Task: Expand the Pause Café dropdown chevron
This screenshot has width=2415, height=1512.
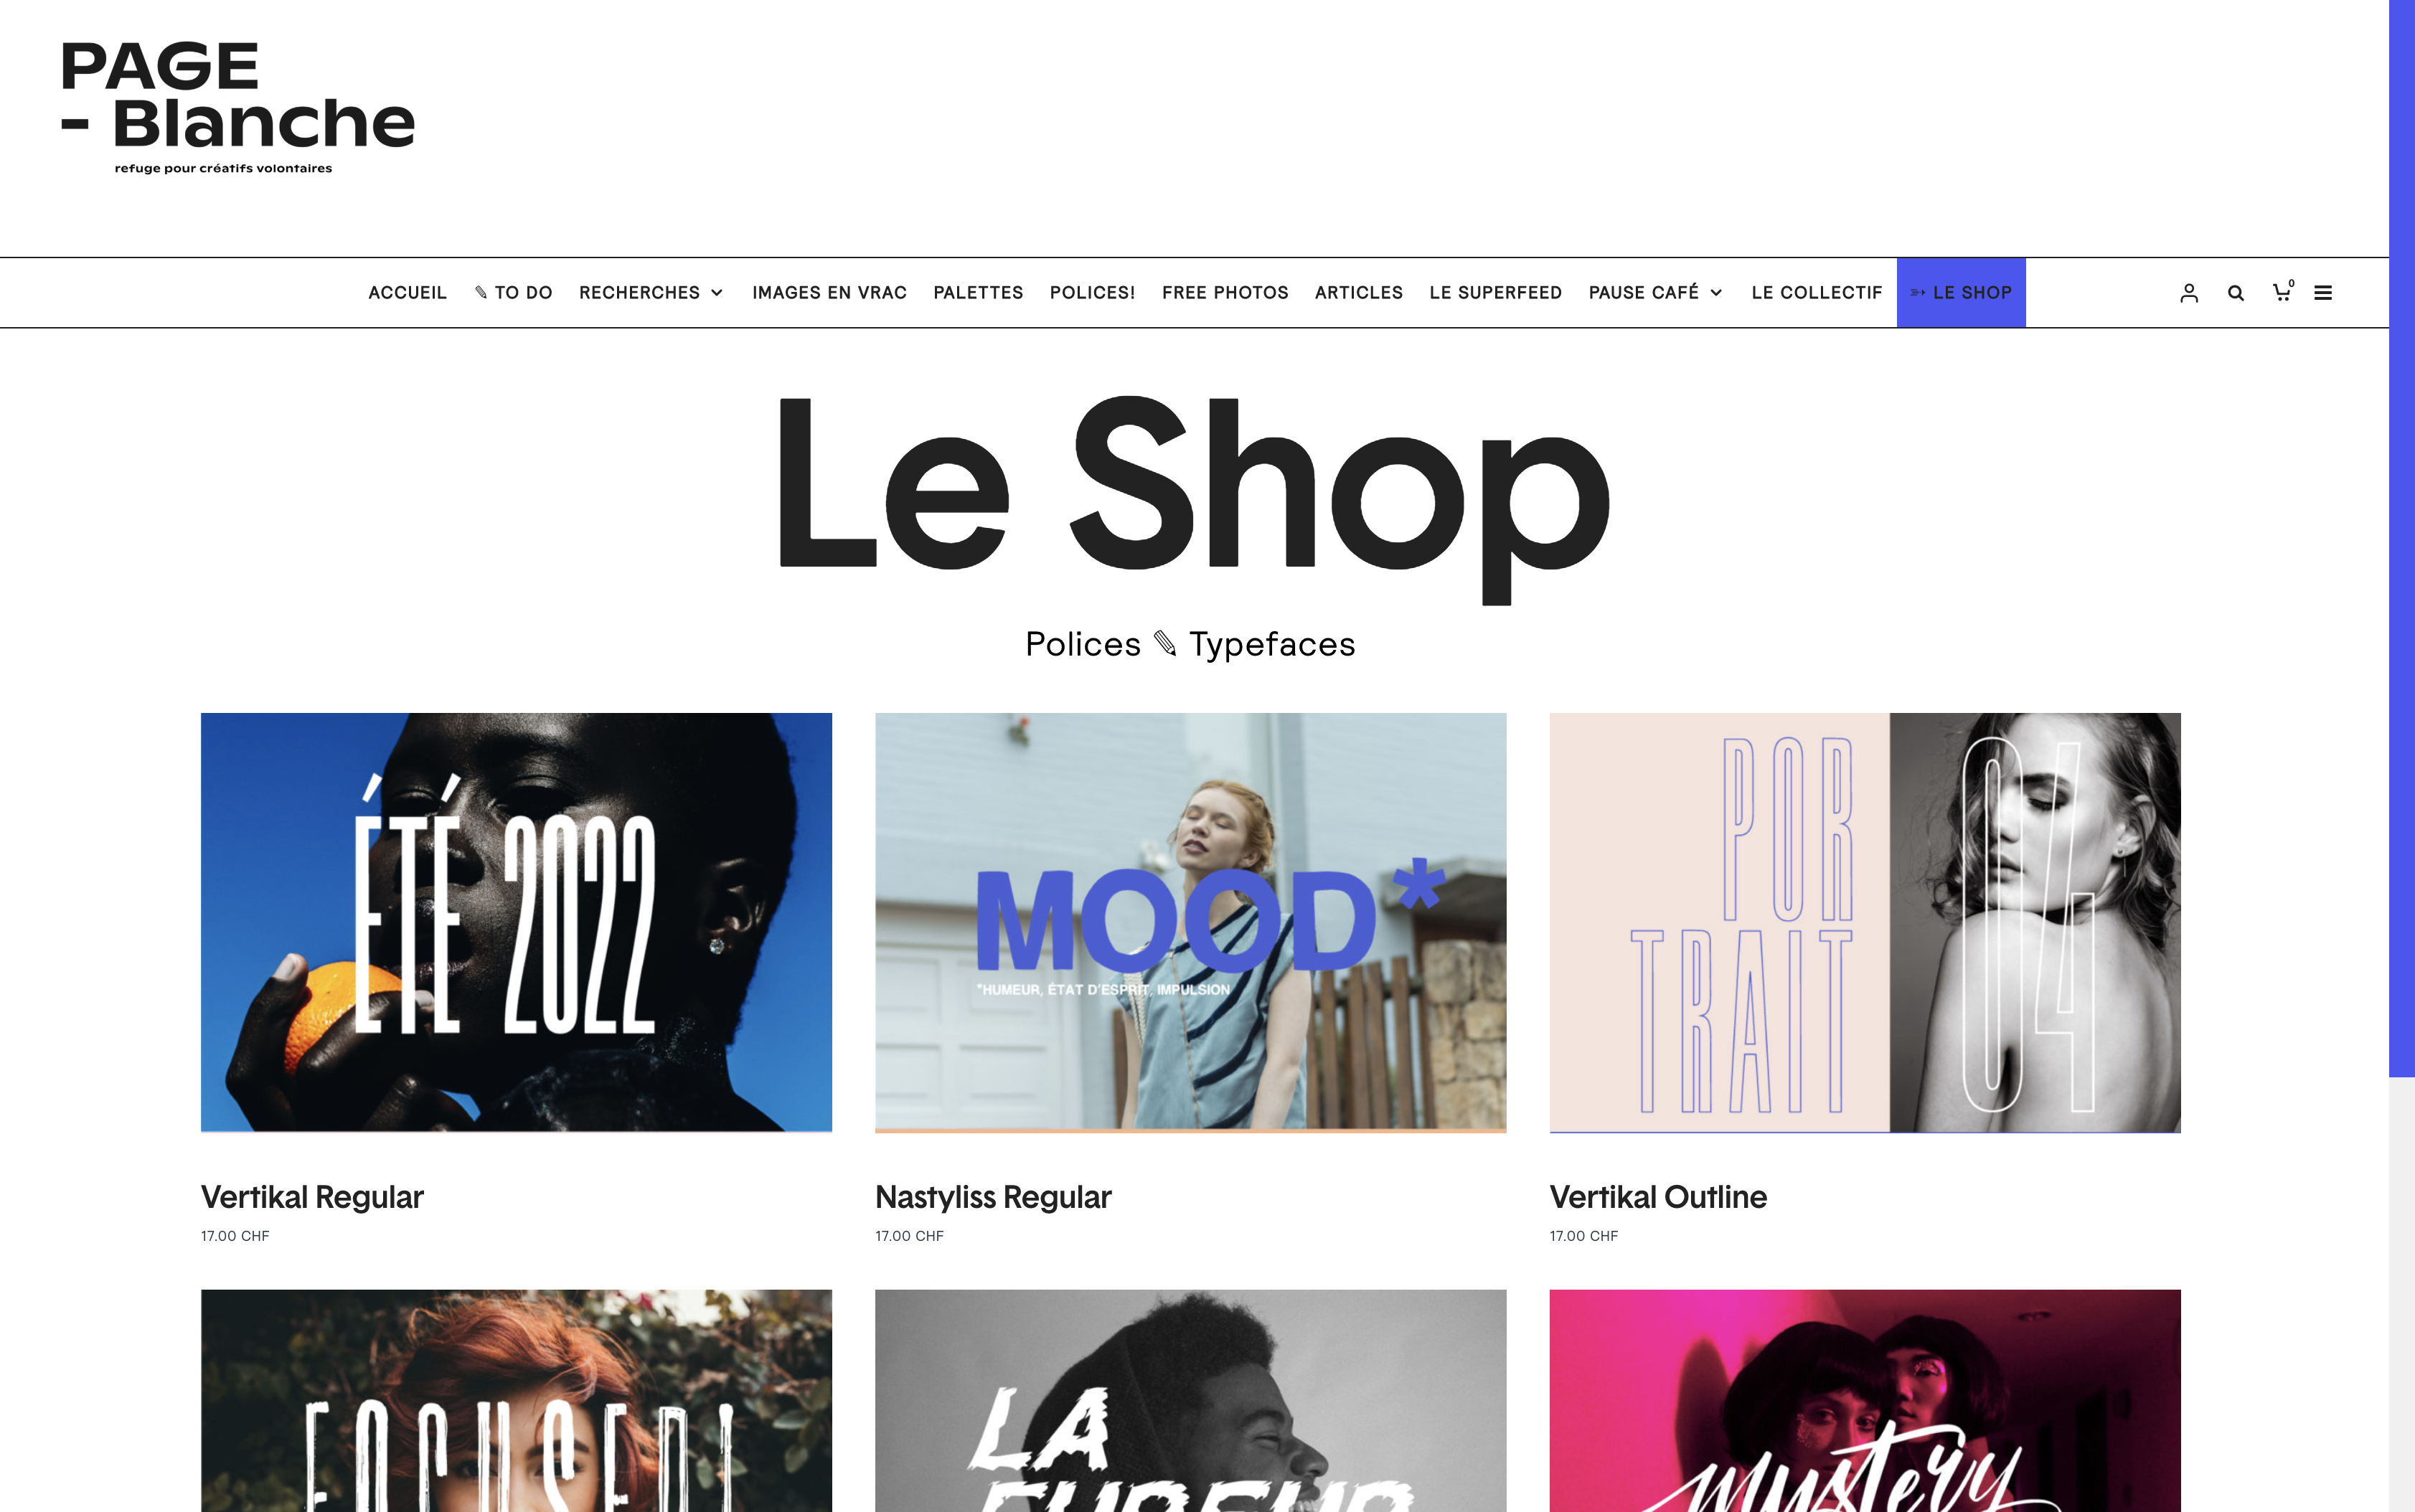Action: [x=1716, y=293]
